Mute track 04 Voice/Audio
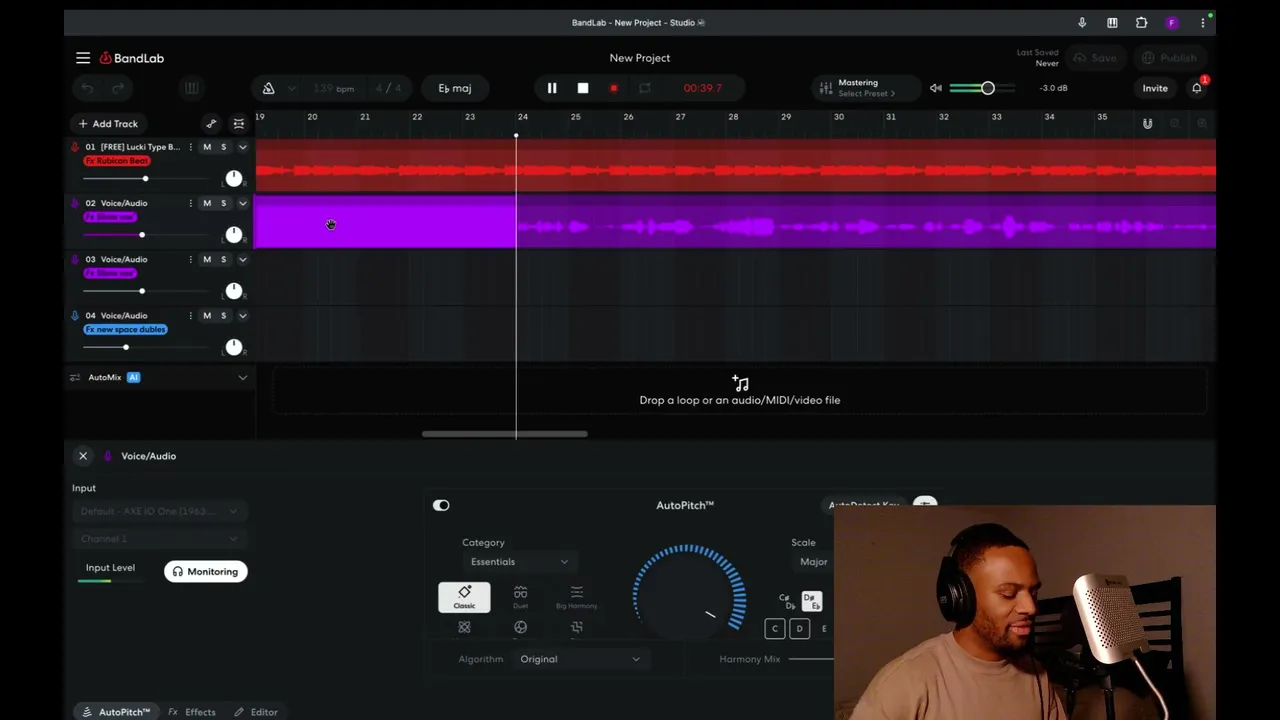The width and height of the screenshot is (1280, 720). point(207,316)
